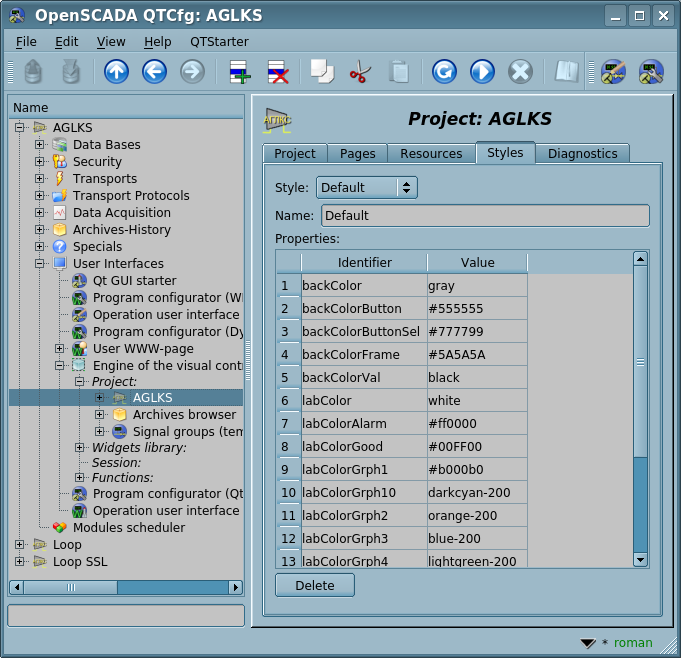The height and width of the screenshot is (658, 681).
Task: Open the manual book icon
Action: [566, 72]
